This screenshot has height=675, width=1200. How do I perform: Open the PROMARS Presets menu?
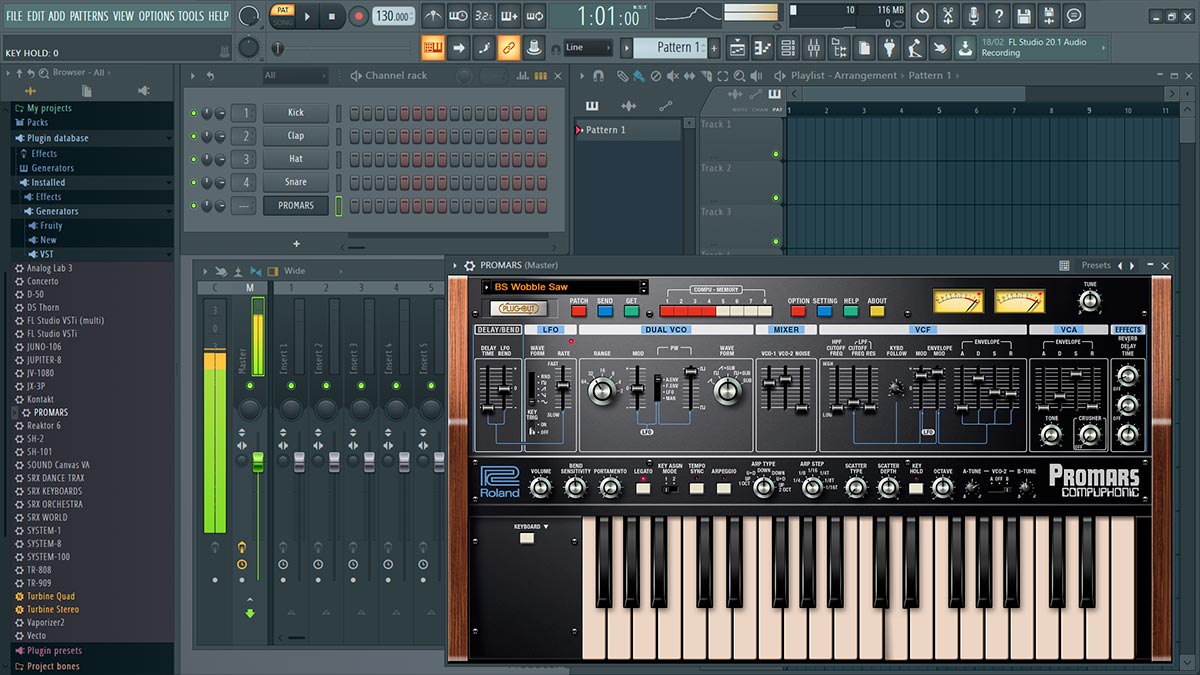point(1096,266)
